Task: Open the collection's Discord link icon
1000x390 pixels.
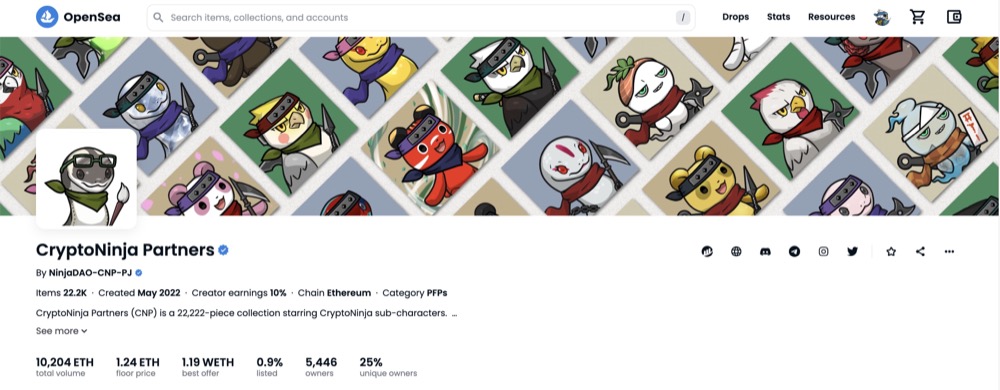Action: coord(765,251)
